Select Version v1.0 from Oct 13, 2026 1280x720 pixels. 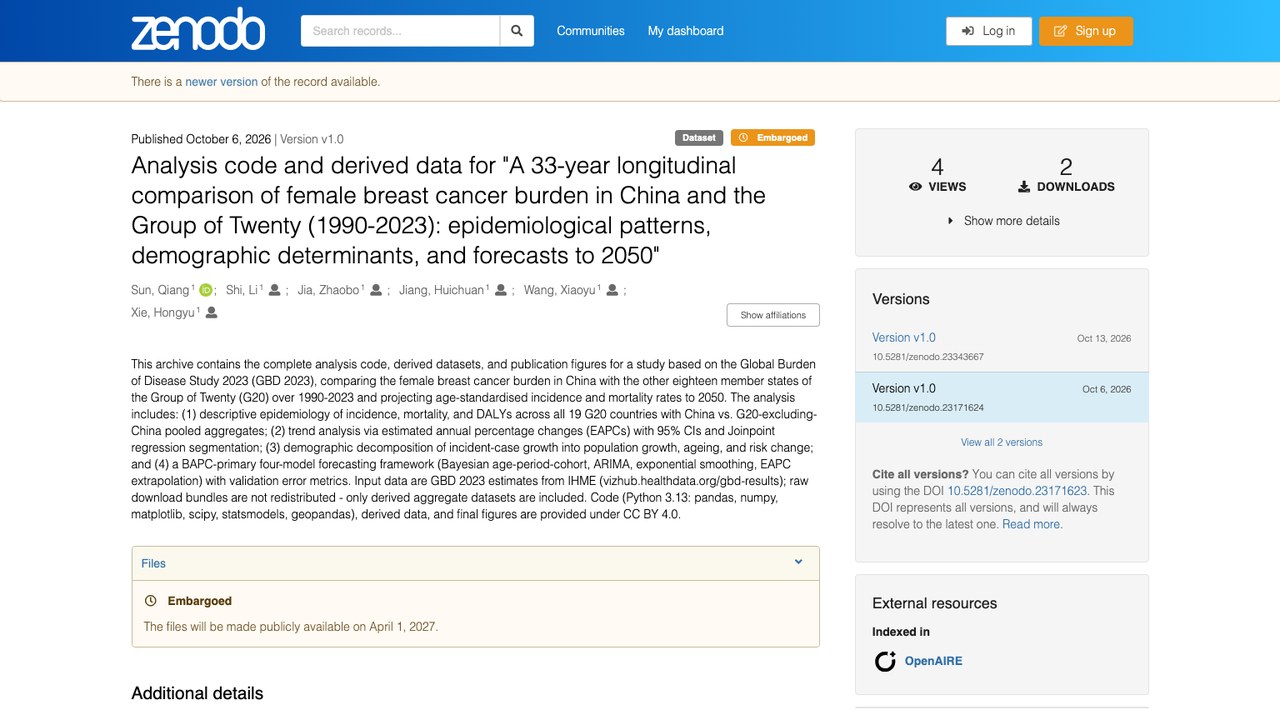[904, 338]
